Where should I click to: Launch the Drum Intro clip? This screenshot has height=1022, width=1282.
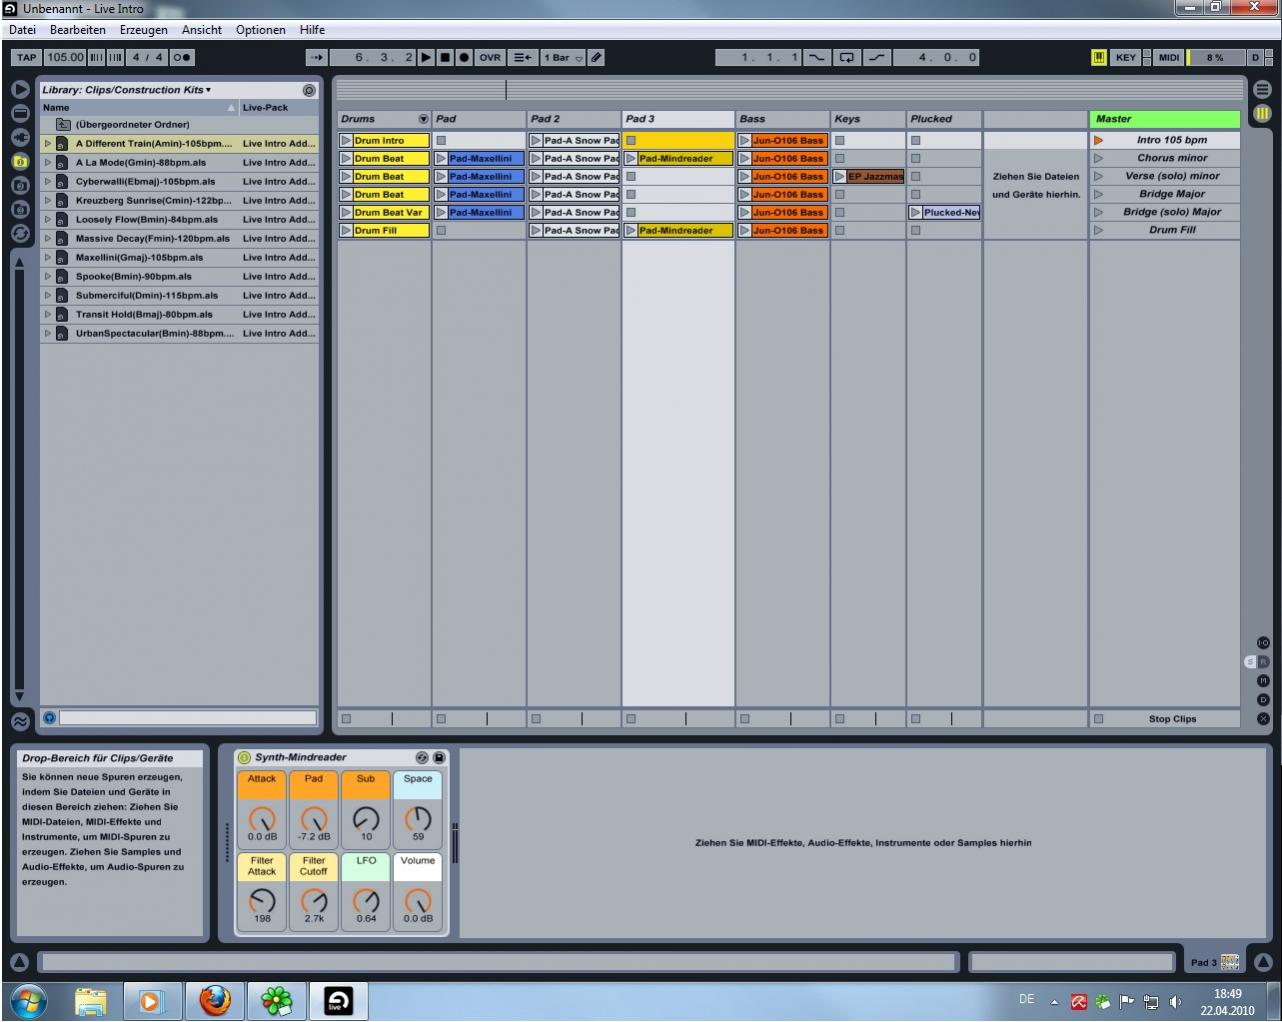(x=346, y=141)
